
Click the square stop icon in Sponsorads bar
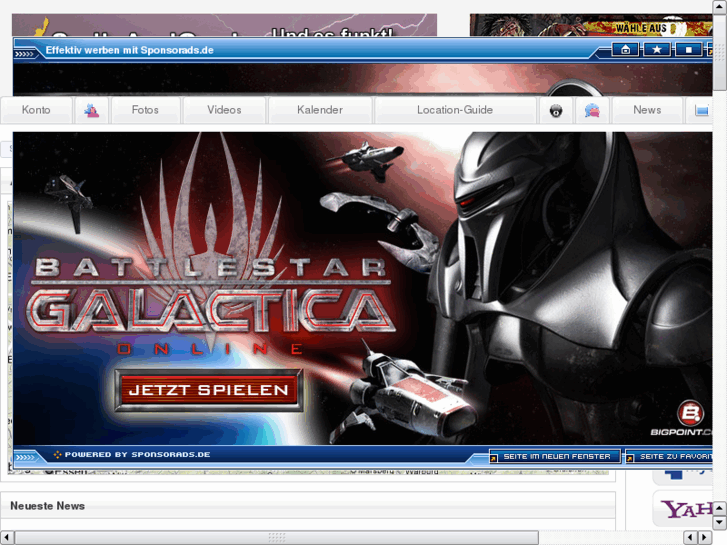(x=689, y=49)
